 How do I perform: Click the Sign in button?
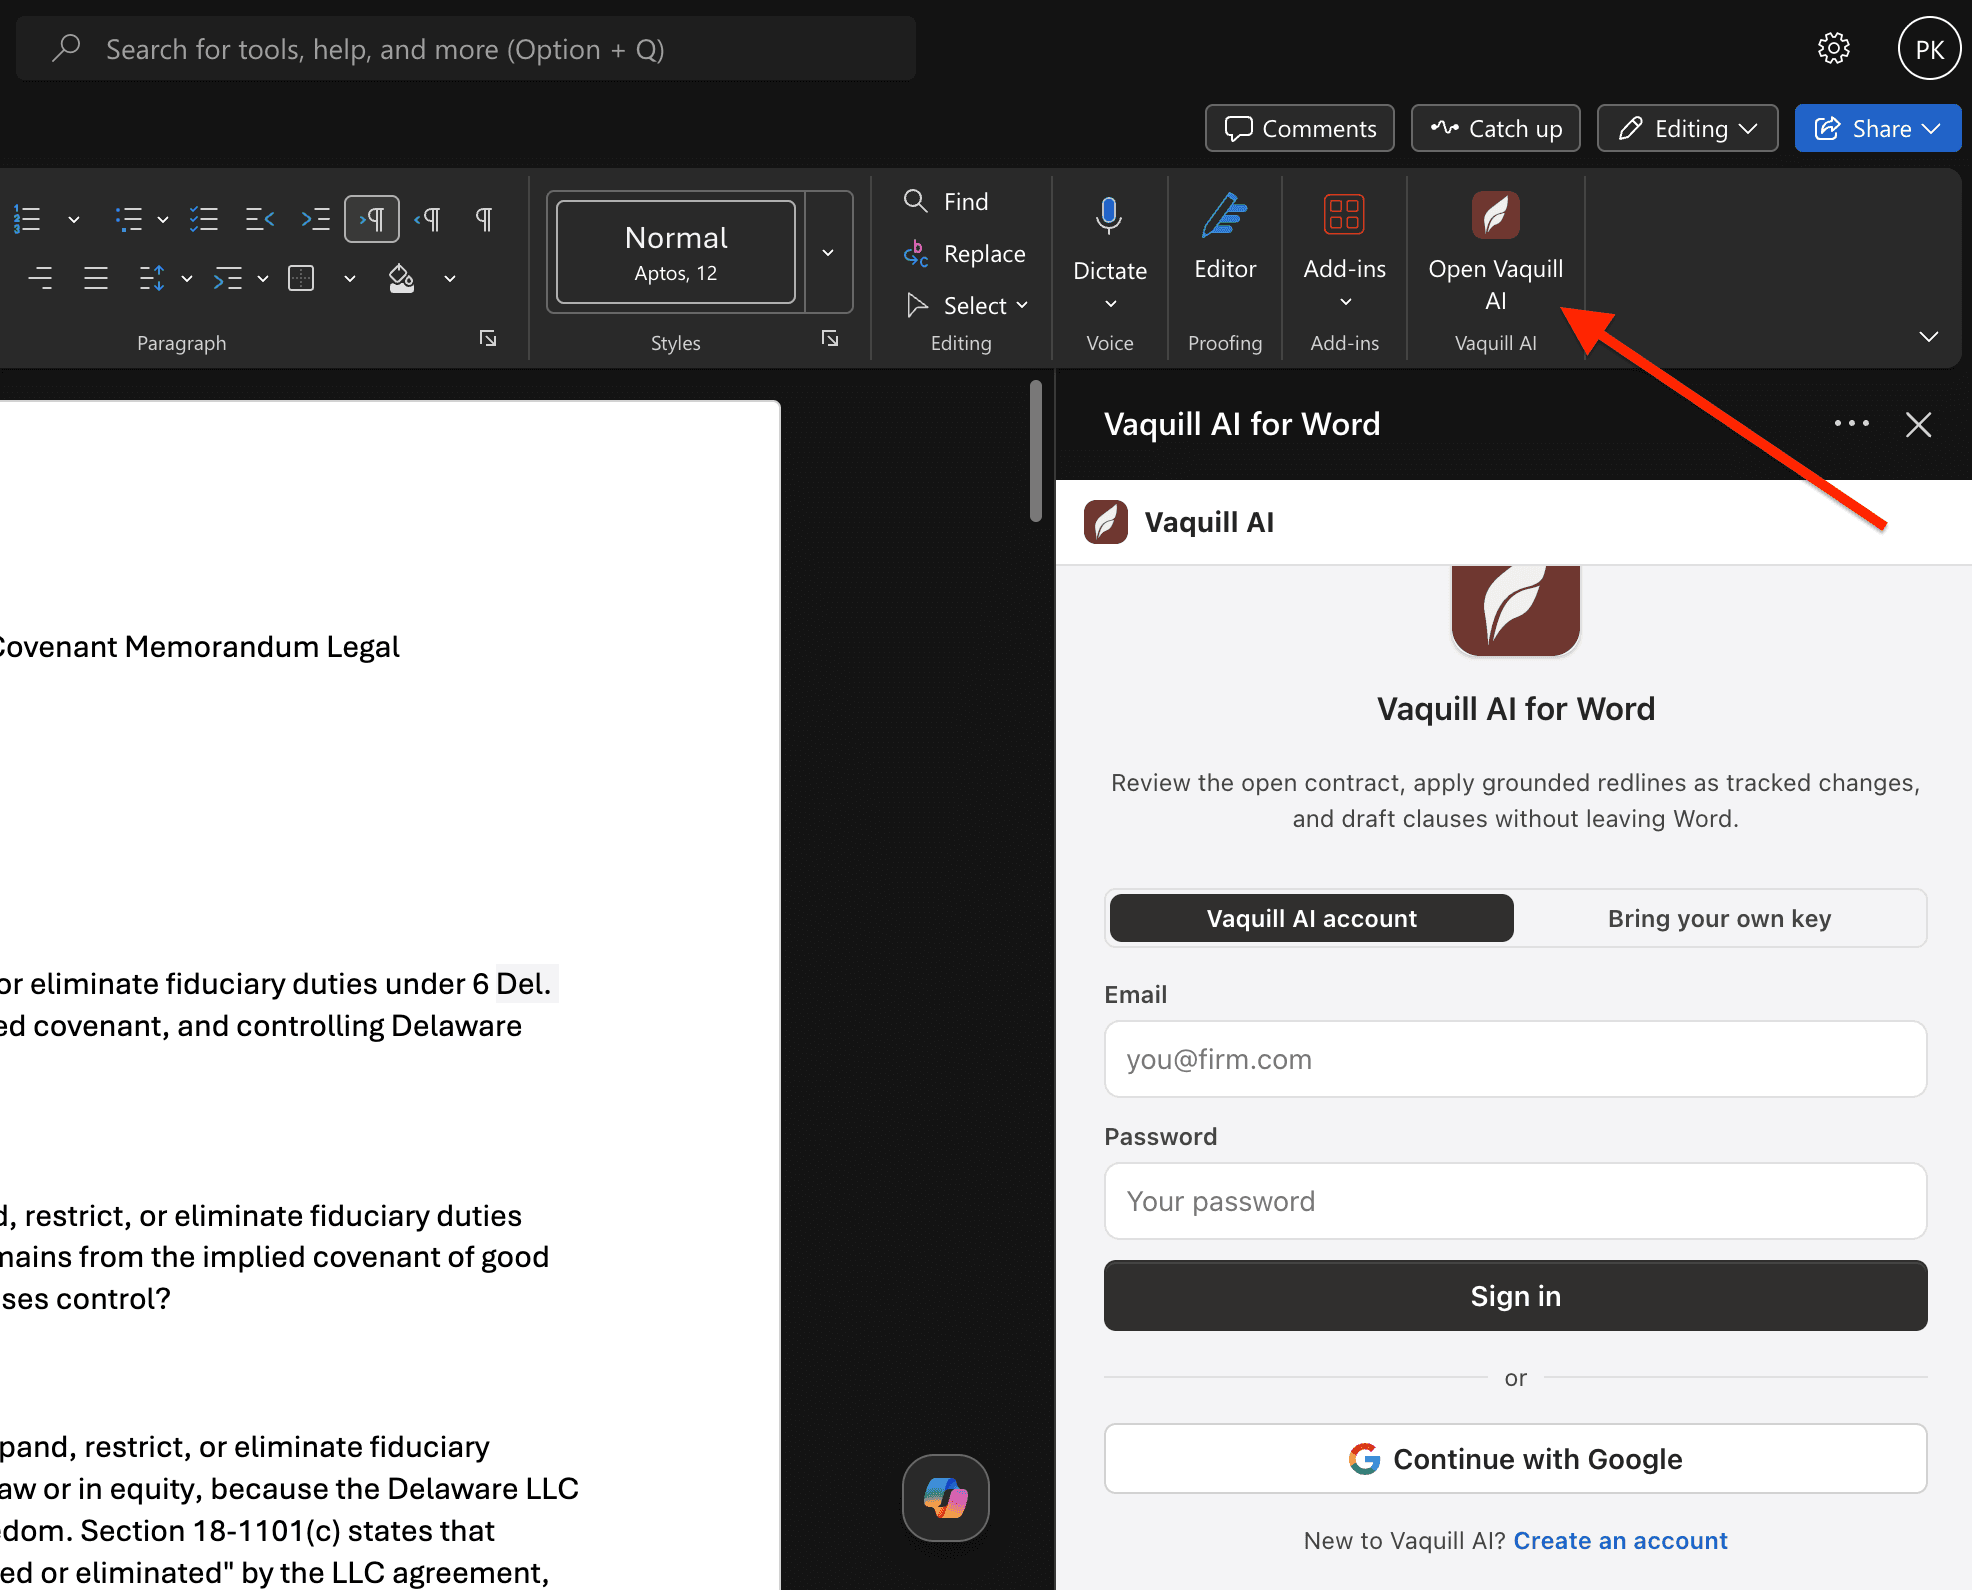[1515, 1296]
